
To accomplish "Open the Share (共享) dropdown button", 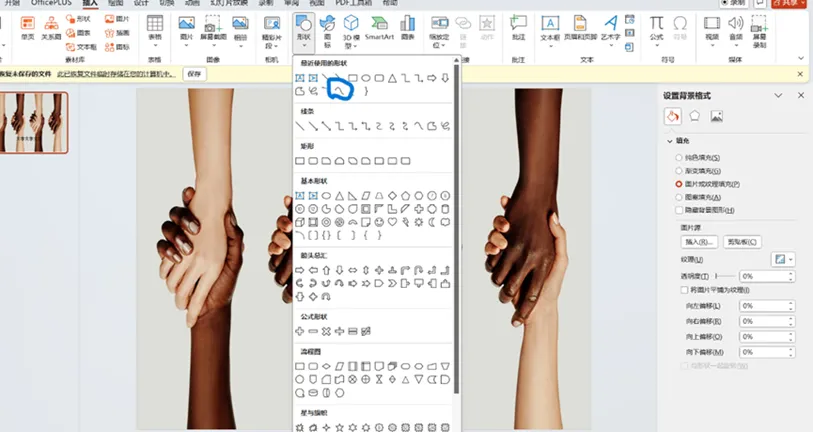I will (790, 4).
